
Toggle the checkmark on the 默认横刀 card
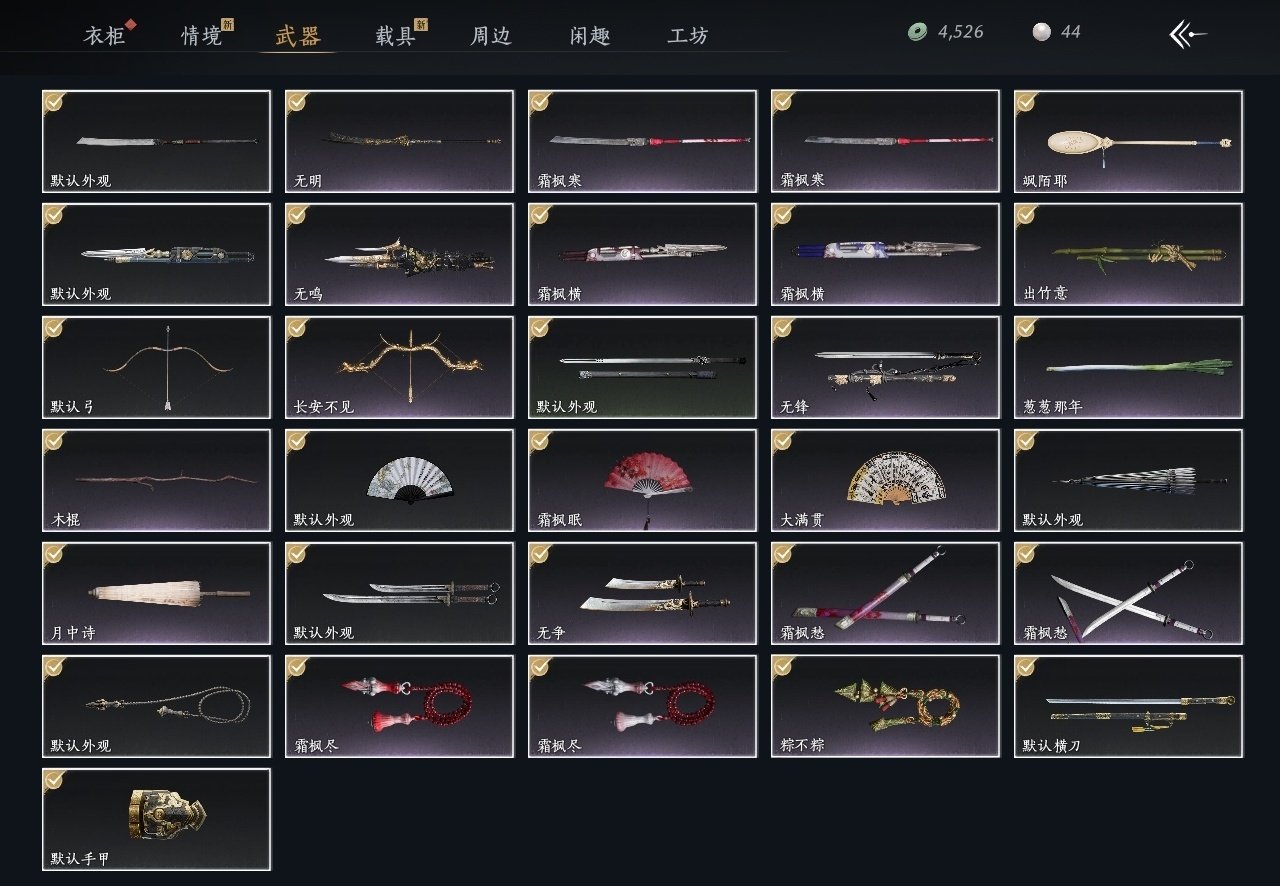(x=1026, y=666)
